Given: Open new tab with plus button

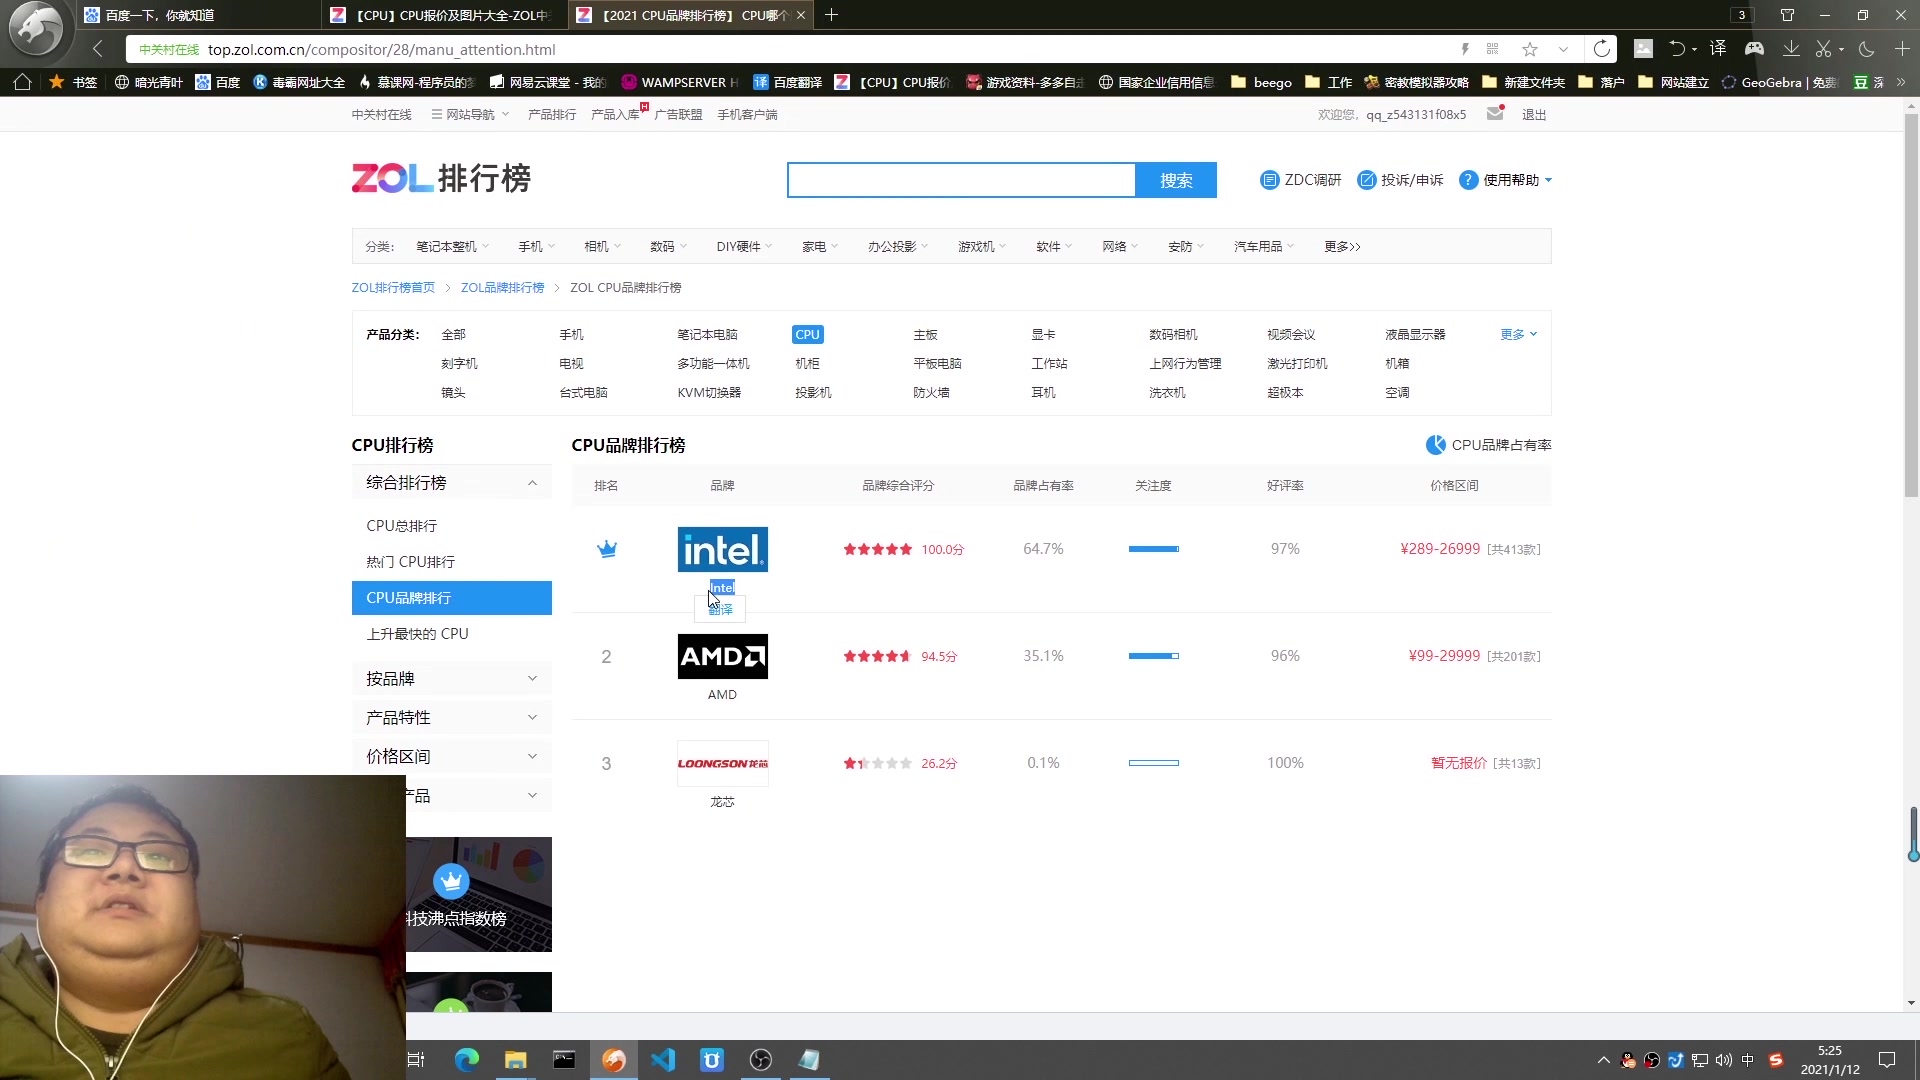Looking at the screenshot, I should (831, 15).
